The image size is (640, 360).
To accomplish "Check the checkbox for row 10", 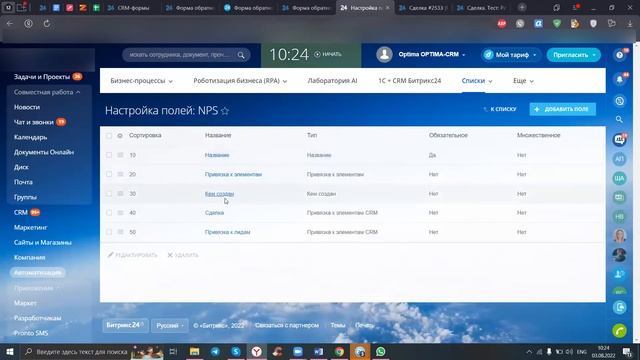I will click(x=109, y=155).
